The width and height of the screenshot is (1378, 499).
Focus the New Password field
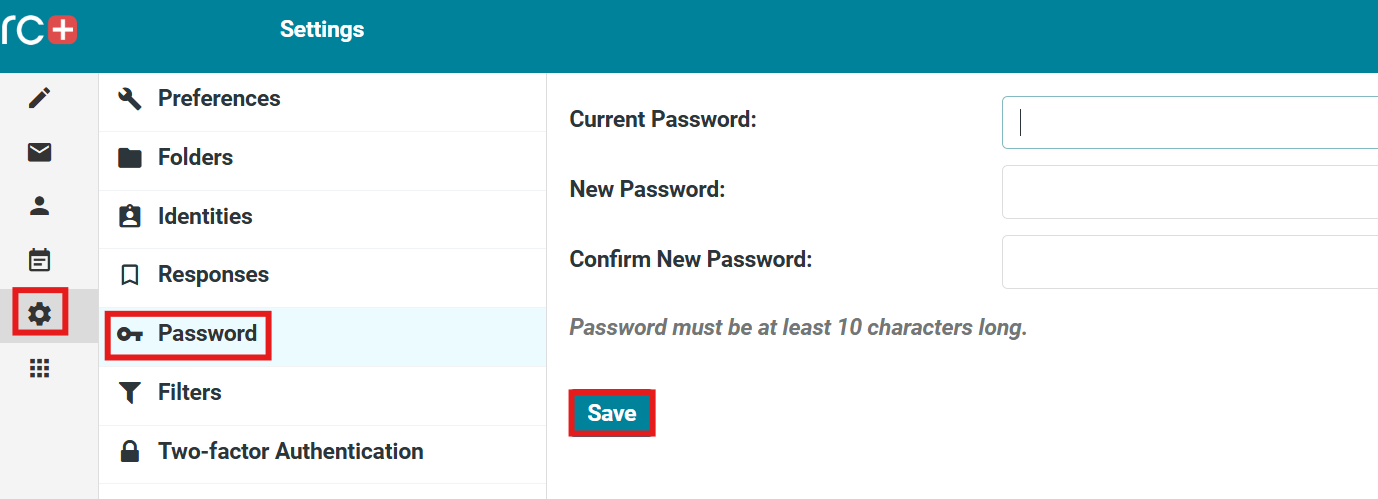(1190, 192)
